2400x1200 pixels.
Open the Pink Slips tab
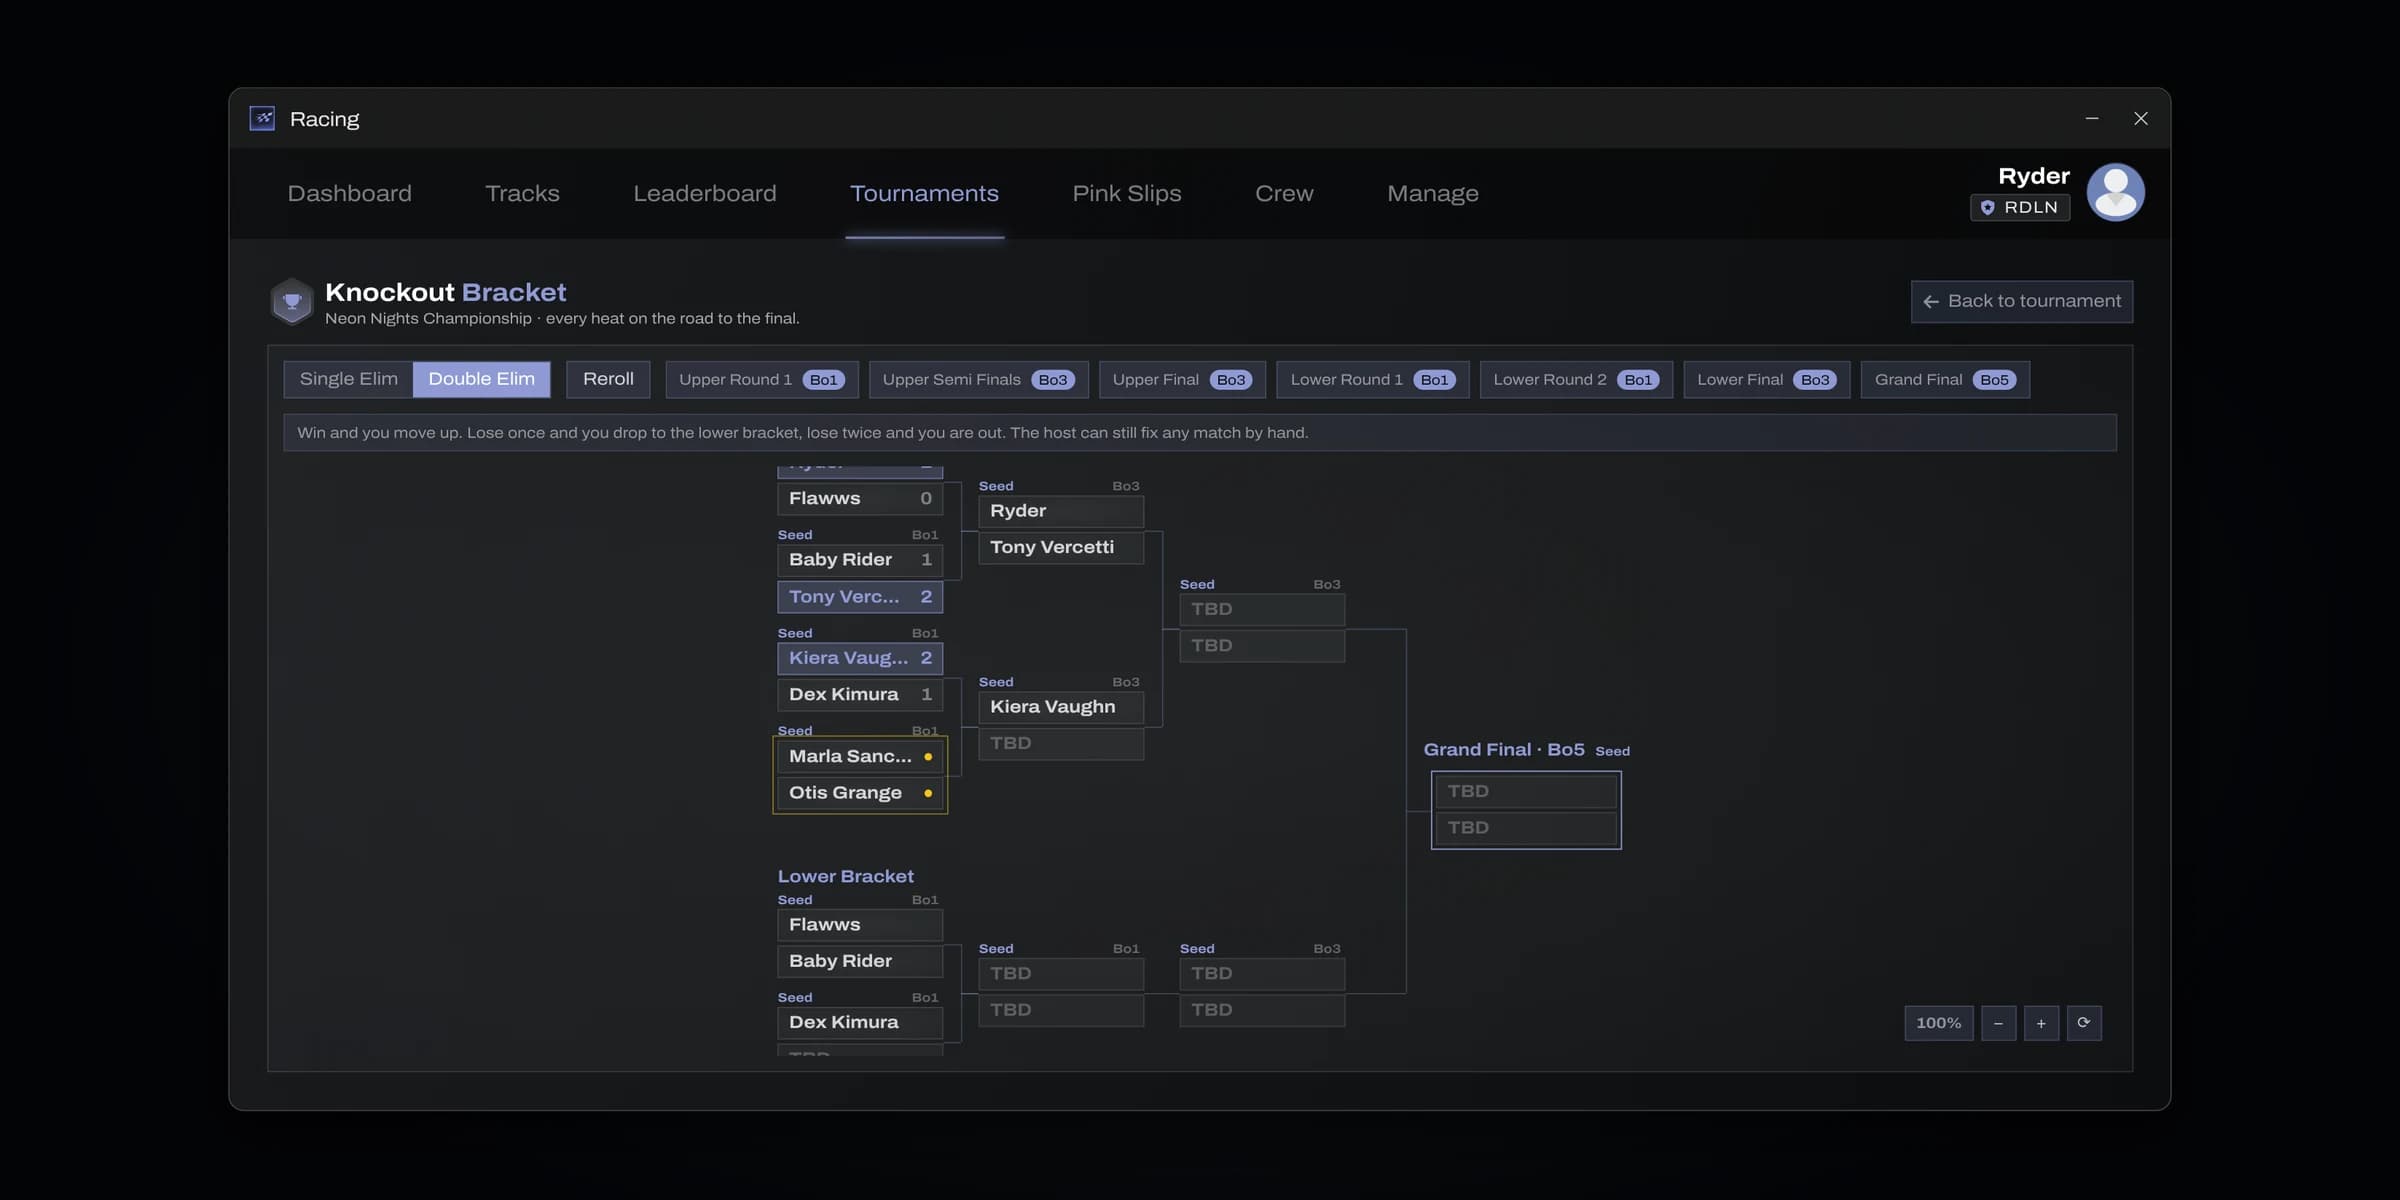[x=1127, y=193]
